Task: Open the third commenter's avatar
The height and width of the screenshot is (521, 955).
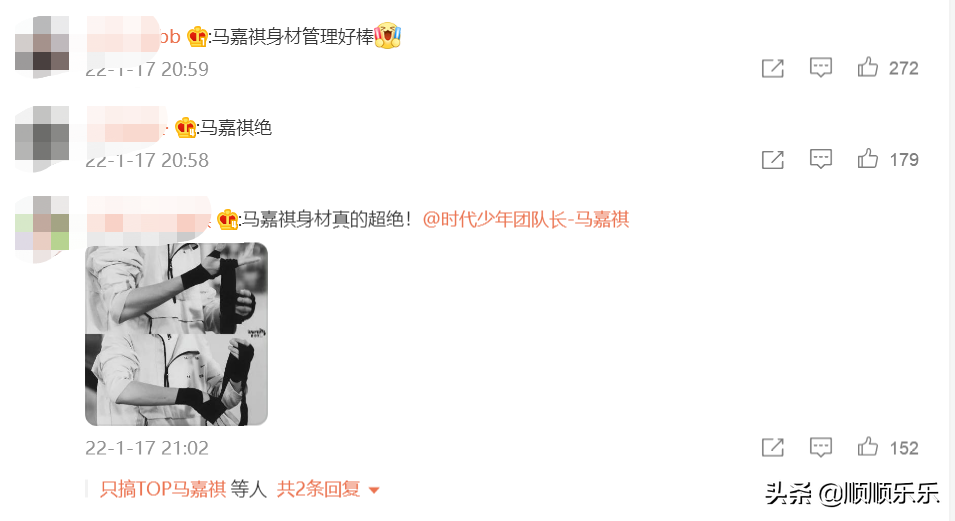Action: [x=42, y=229]
